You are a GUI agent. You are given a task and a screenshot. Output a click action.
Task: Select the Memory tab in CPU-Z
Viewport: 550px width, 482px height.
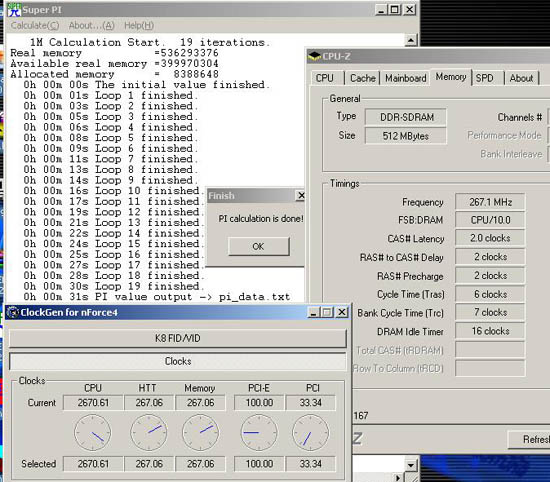point(451,77)
